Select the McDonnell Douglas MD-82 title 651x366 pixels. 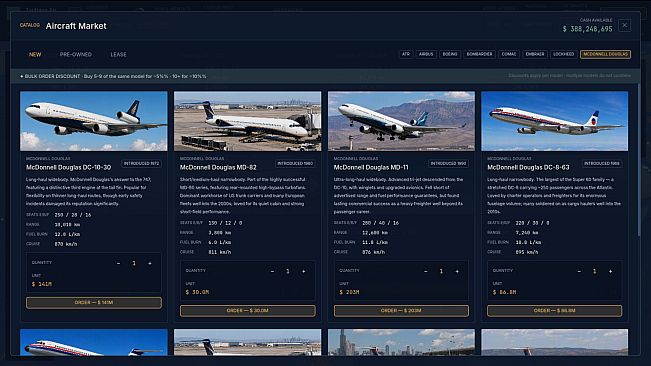pos(218,167)
